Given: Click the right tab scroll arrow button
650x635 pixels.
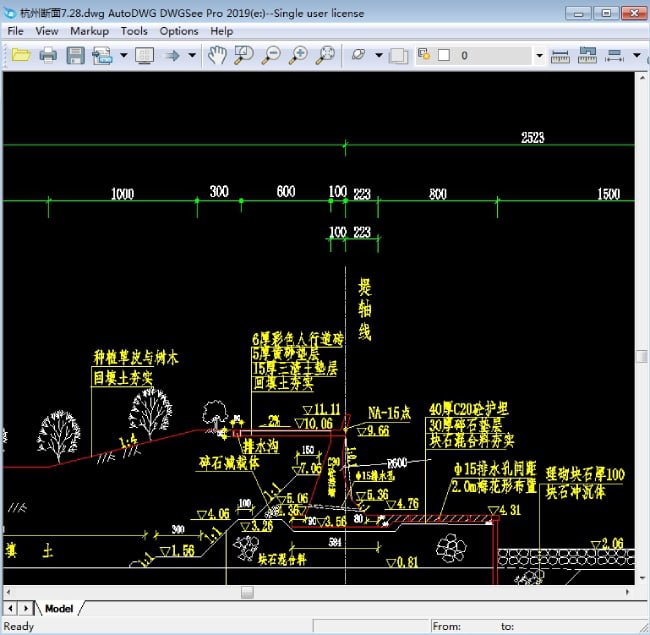Looking at the screenshot, I should (x=26, y=608).
